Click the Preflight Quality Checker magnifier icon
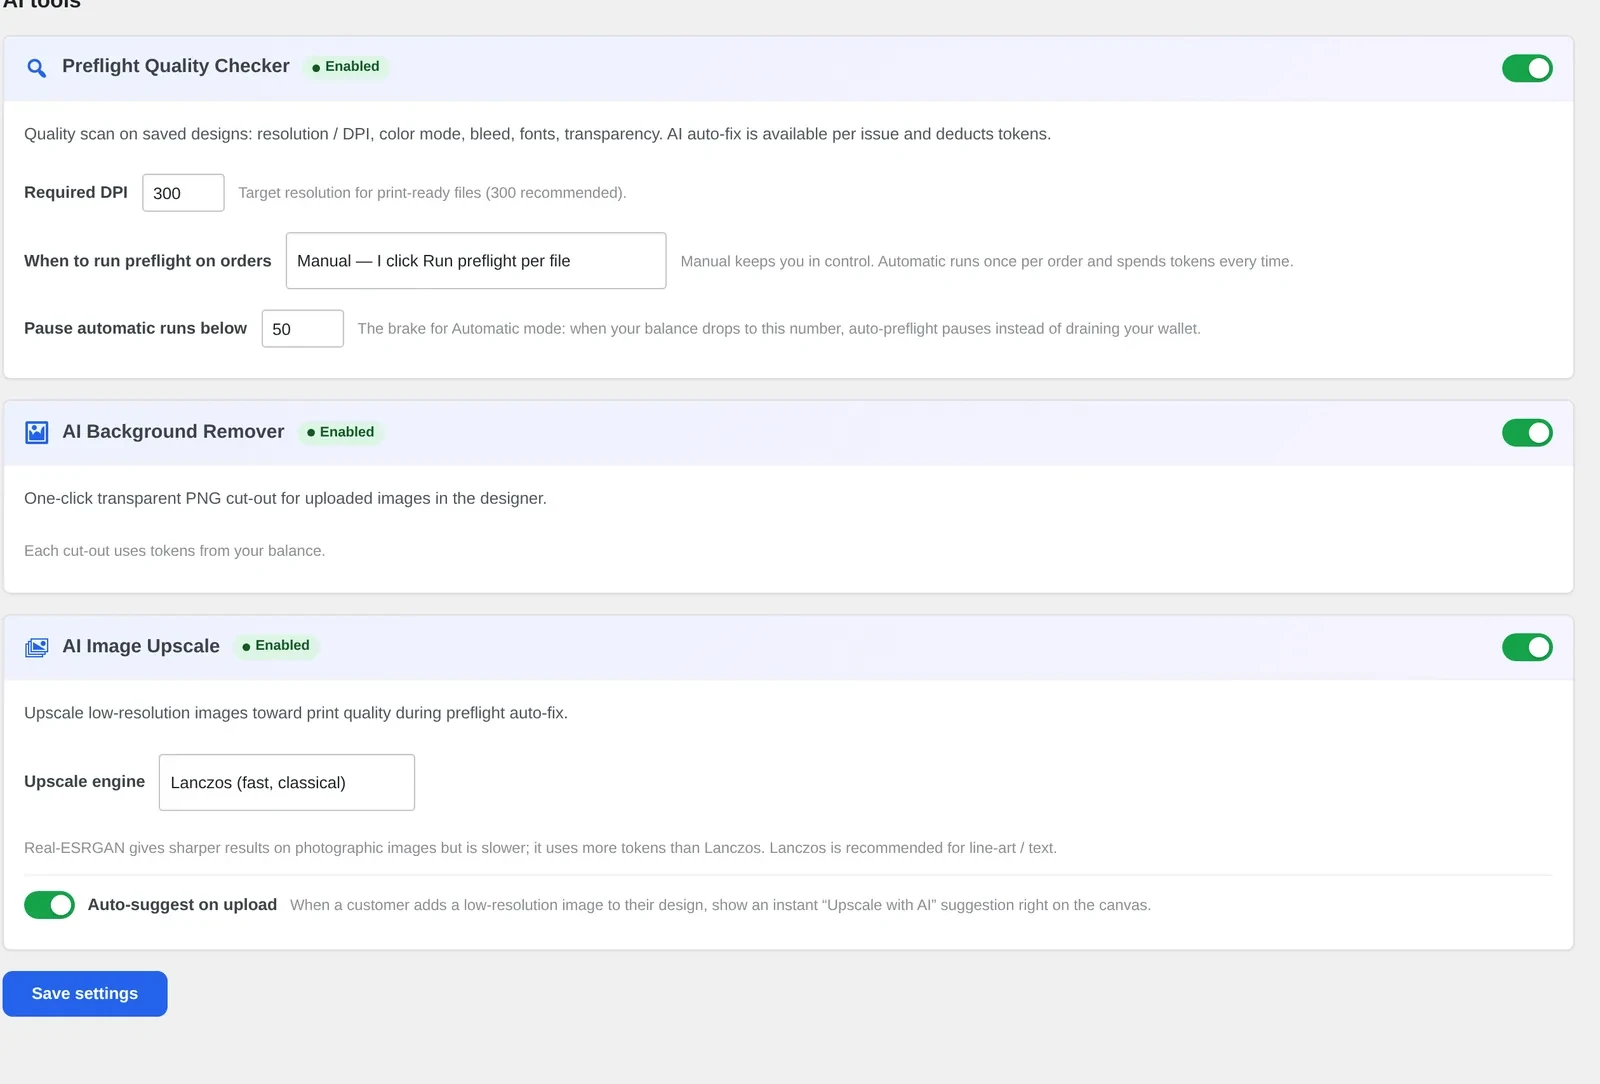Viewport: 1600px width, 1084px height. point(36,68)
